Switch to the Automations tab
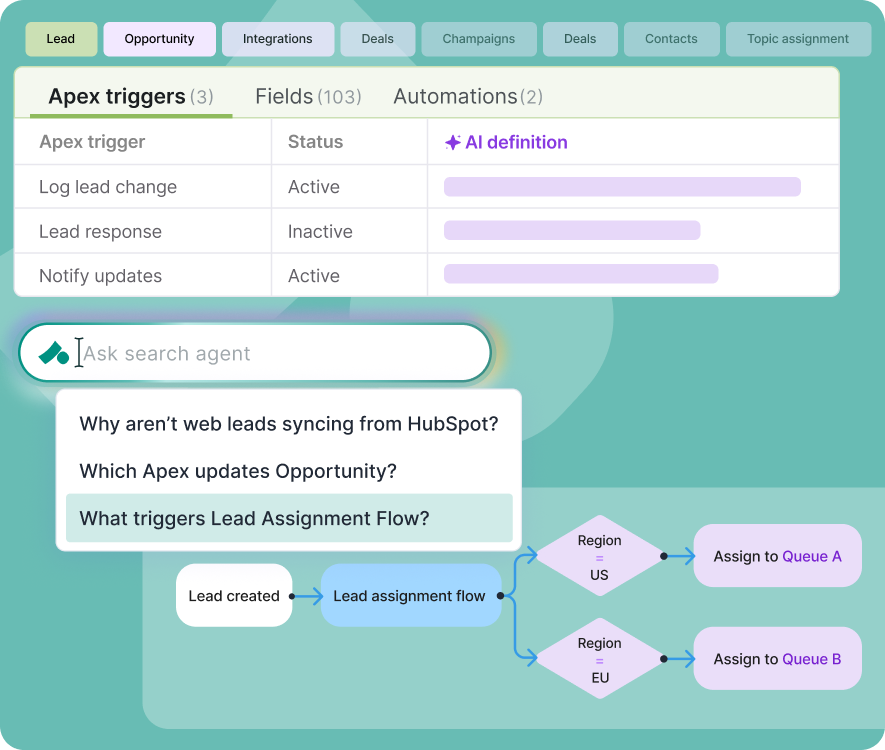Viewport: 885px width, 750px height. [x=467, y=96]
